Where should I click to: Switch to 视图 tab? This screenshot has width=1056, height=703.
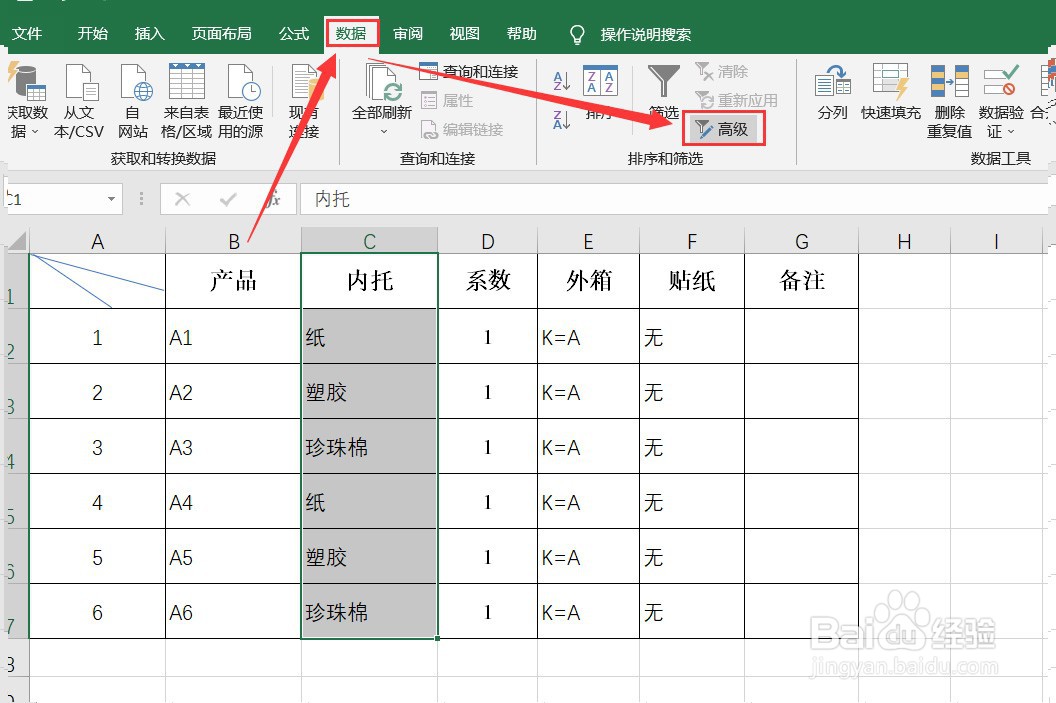[464, 34]
